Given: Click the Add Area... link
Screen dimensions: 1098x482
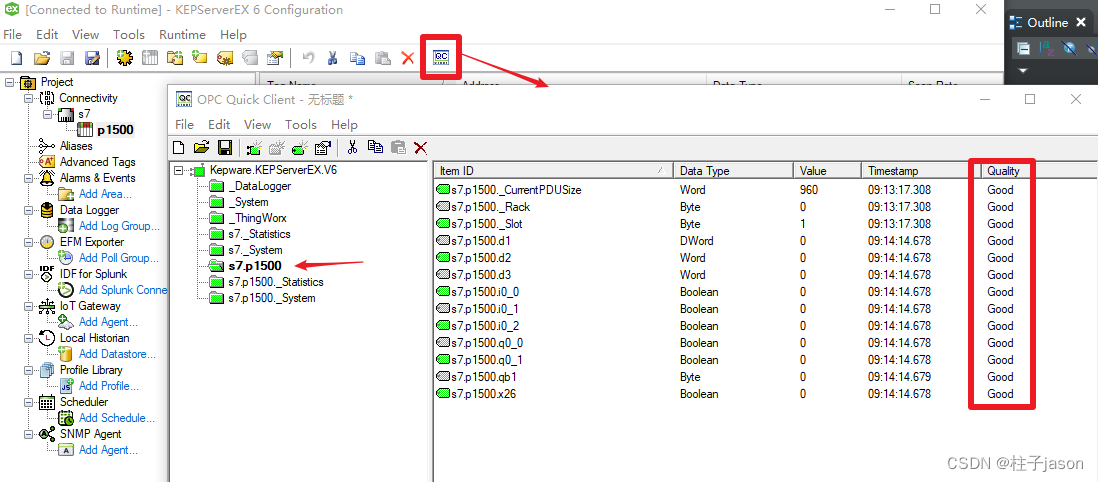Looking at the screenshot, I should (x=105, y=194).
